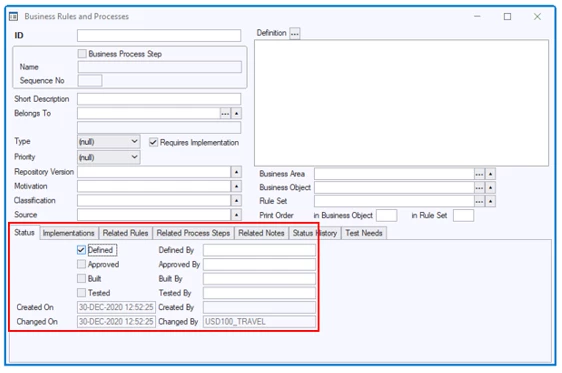Click the Rule Set arrow button
Image resolution: width=562 pixels, height=373 pixels.
pyautogui.click(x=490, y=201)
